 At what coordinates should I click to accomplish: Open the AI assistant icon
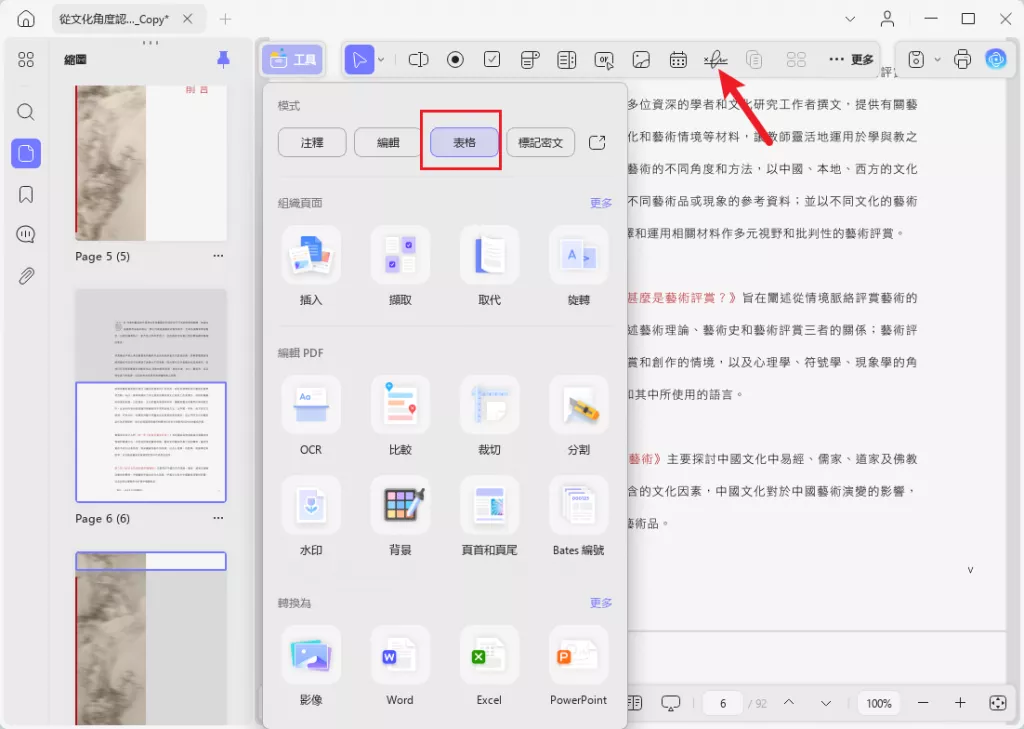(996, 59)
